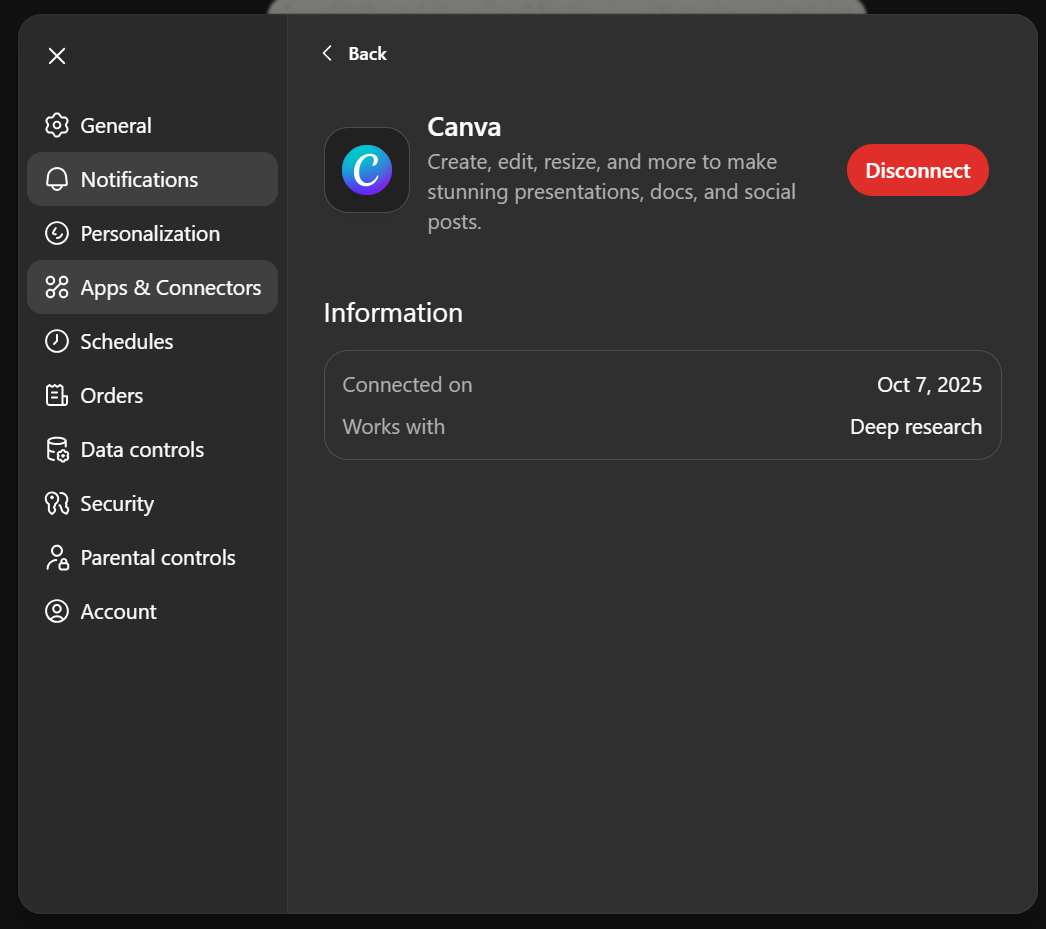
Task: Click the 'Connected on' label
Action: pos(407,385)
